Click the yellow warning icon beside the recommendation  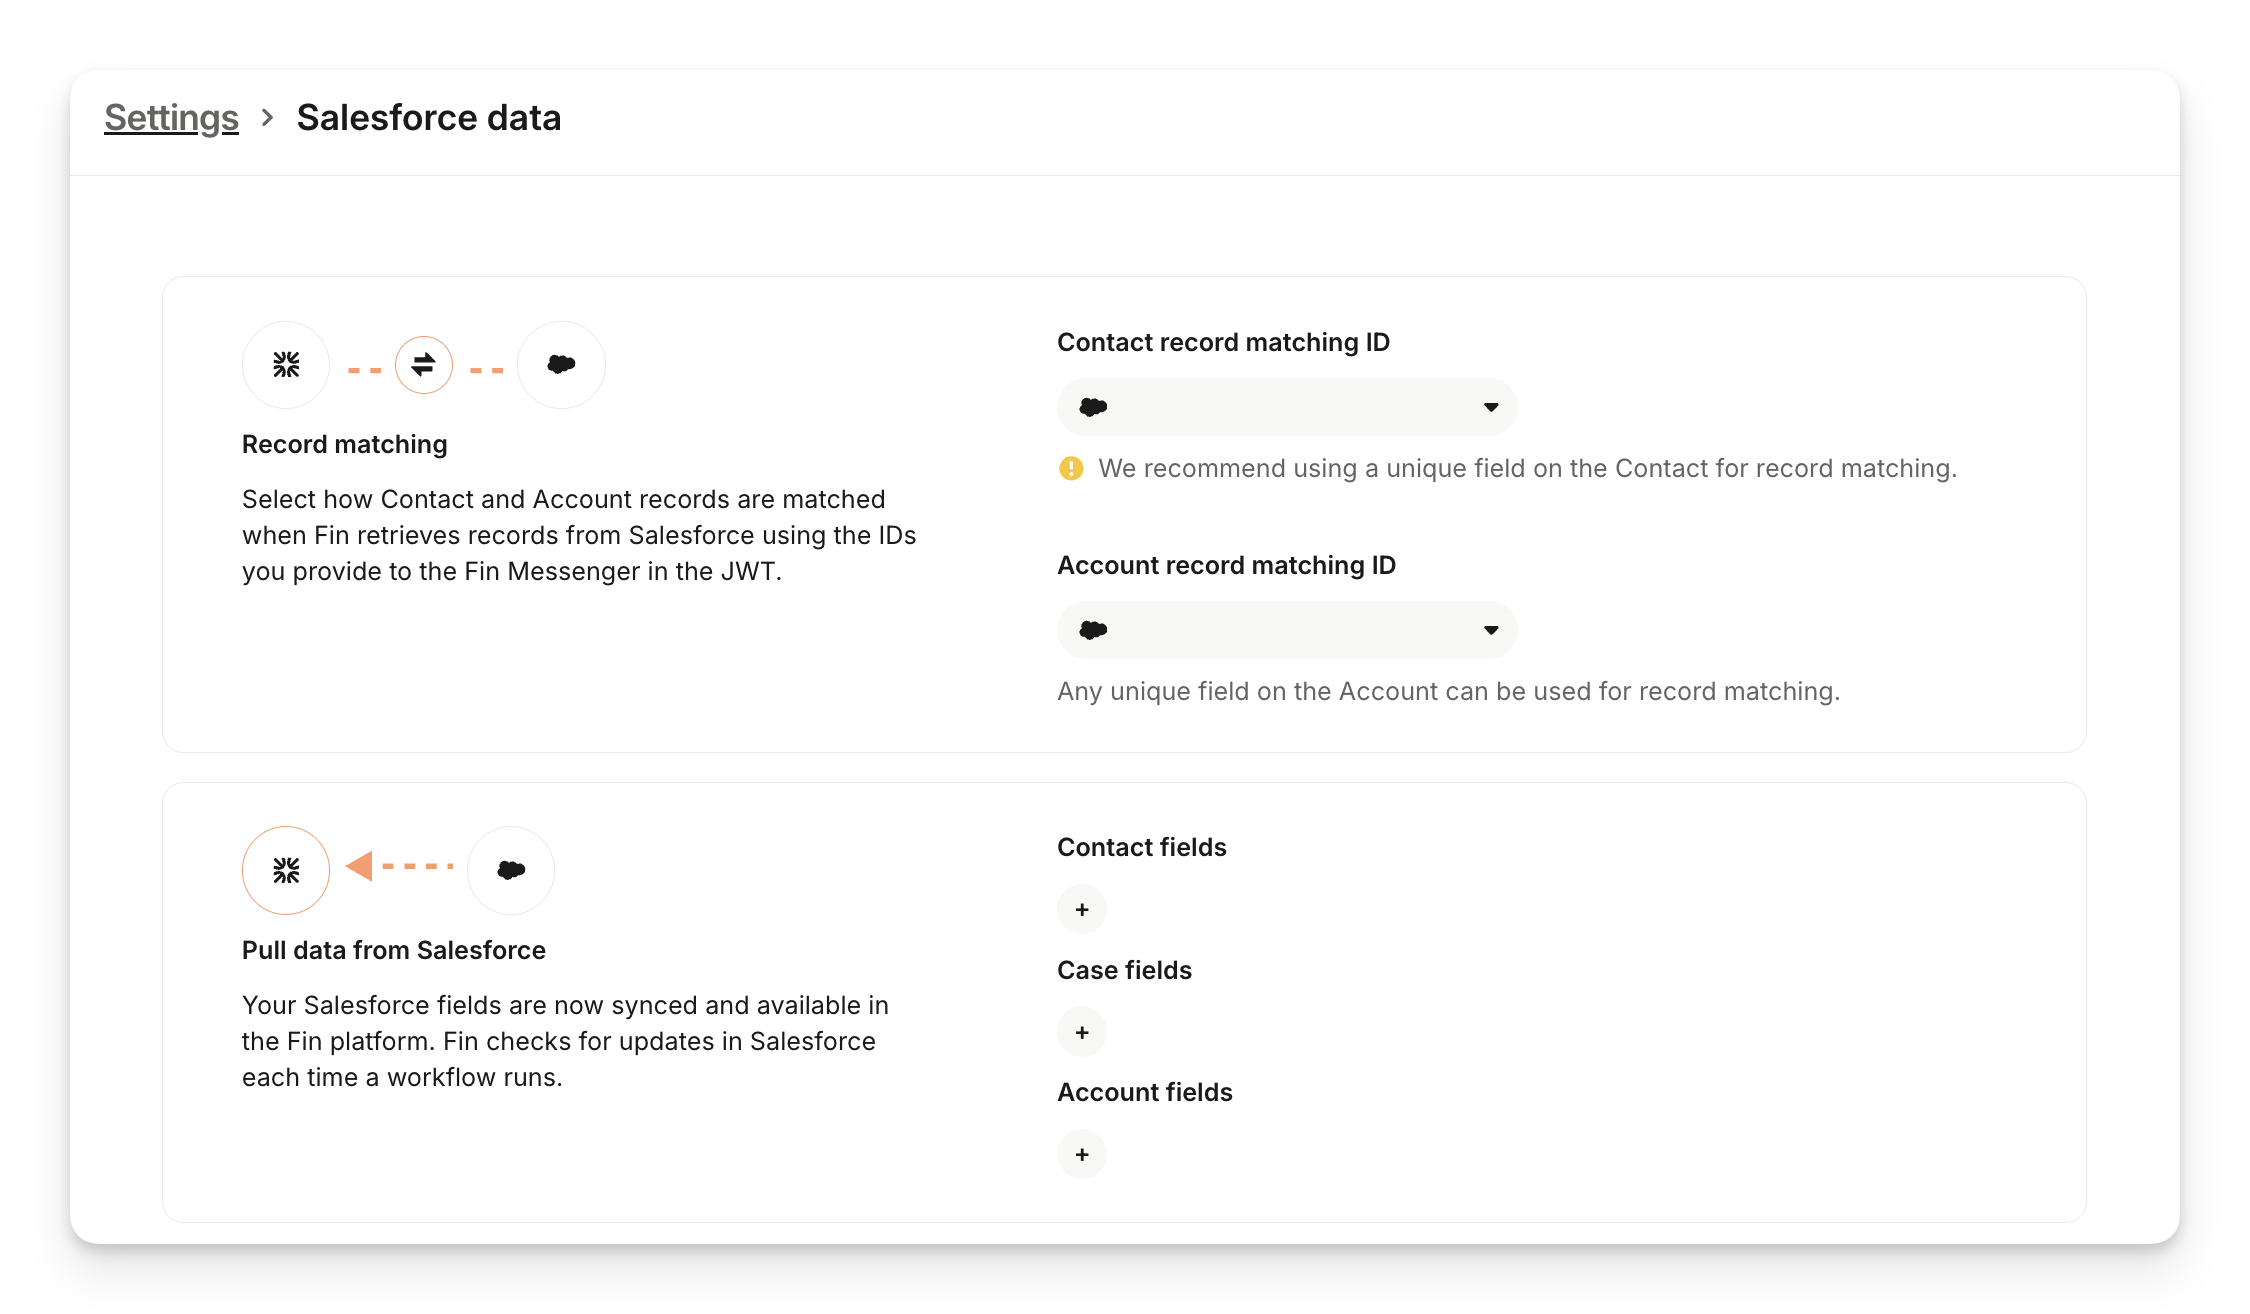click(x=1071, y=468)
